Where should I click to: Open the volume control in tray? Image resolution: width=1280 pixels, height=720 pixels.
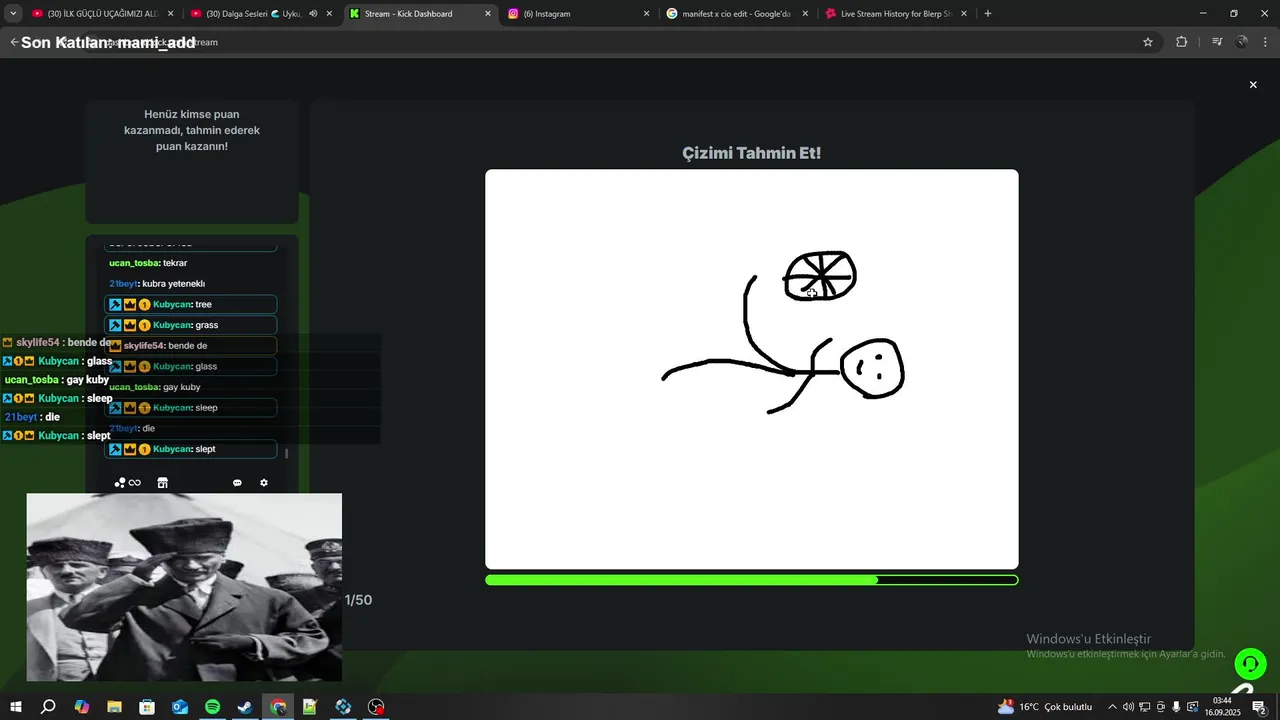click(x=1128, y=707)
